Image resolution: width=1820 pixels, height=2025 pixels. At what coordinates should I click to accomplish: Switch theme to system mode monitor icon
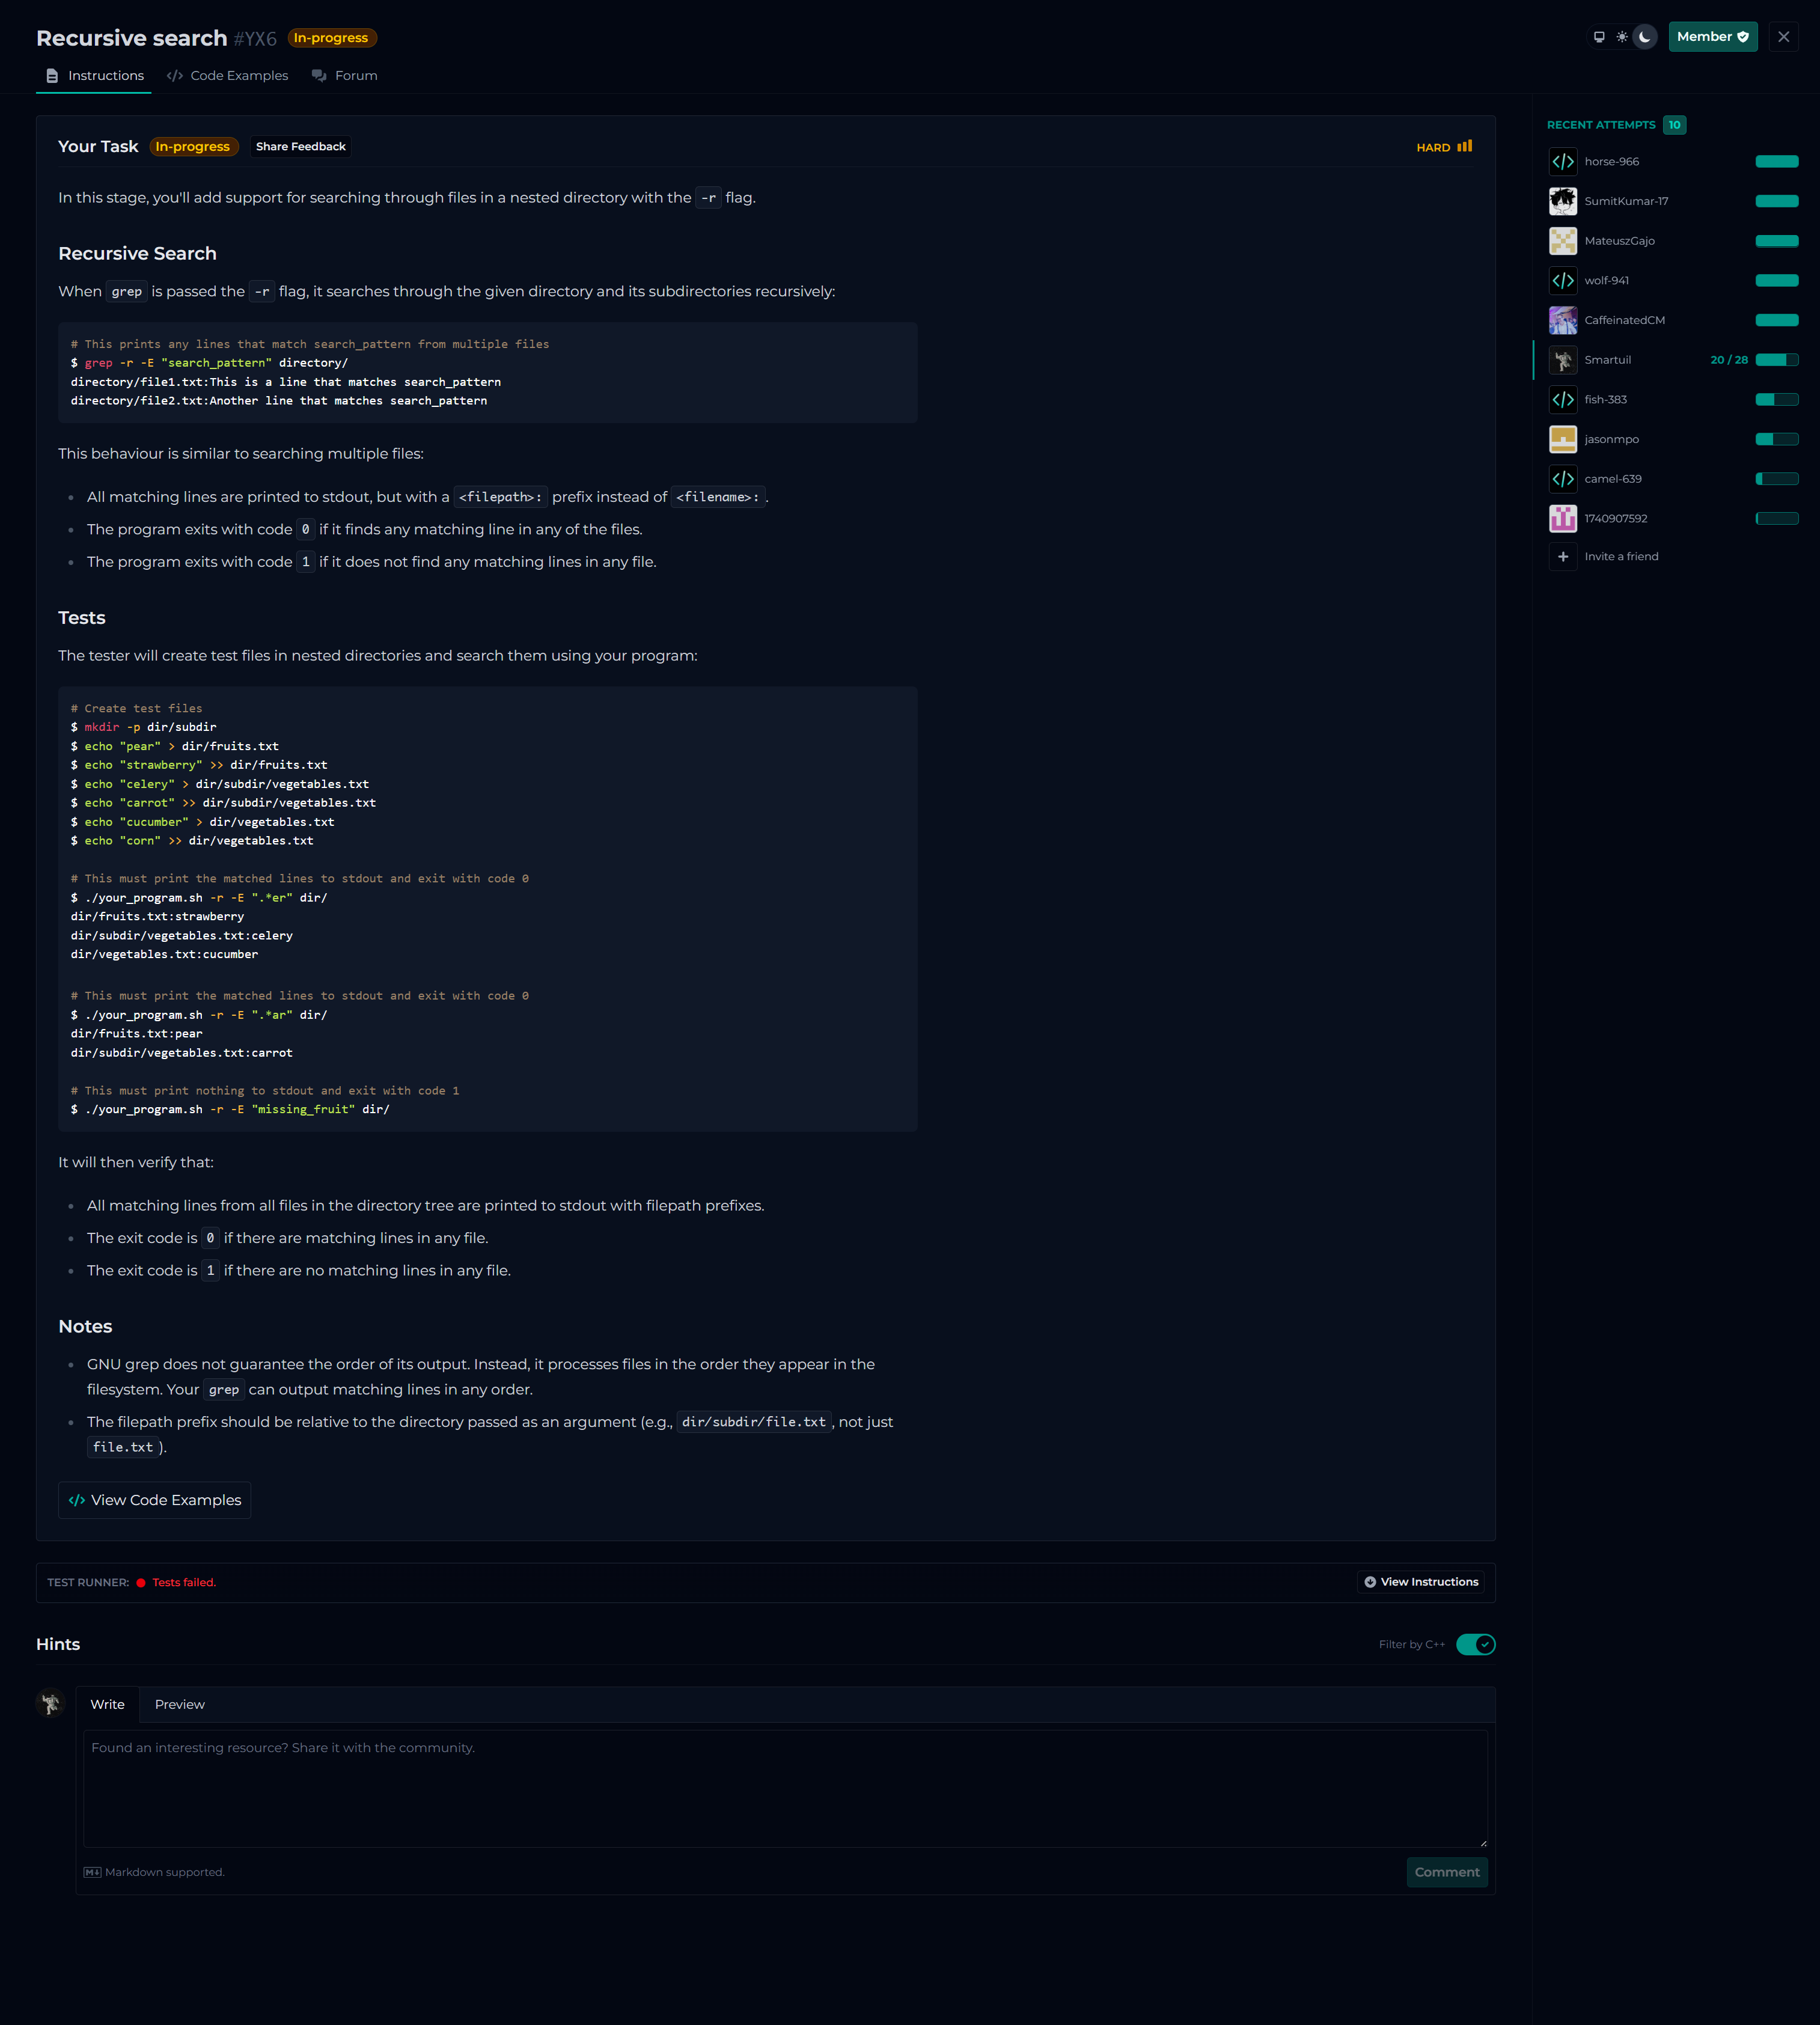(1599, 37)
